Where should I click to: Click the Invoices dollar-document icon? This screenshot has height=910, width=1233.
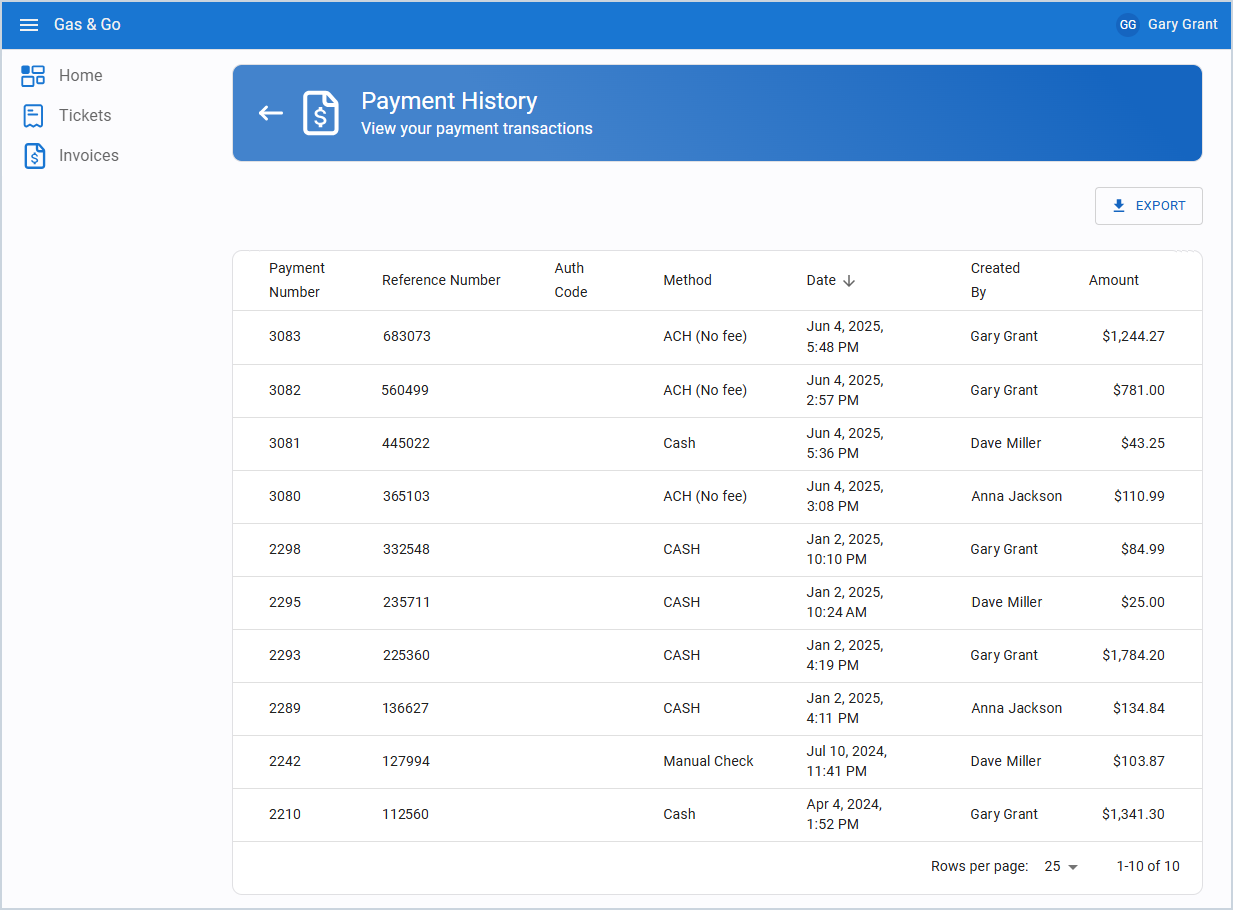point(33,155)
